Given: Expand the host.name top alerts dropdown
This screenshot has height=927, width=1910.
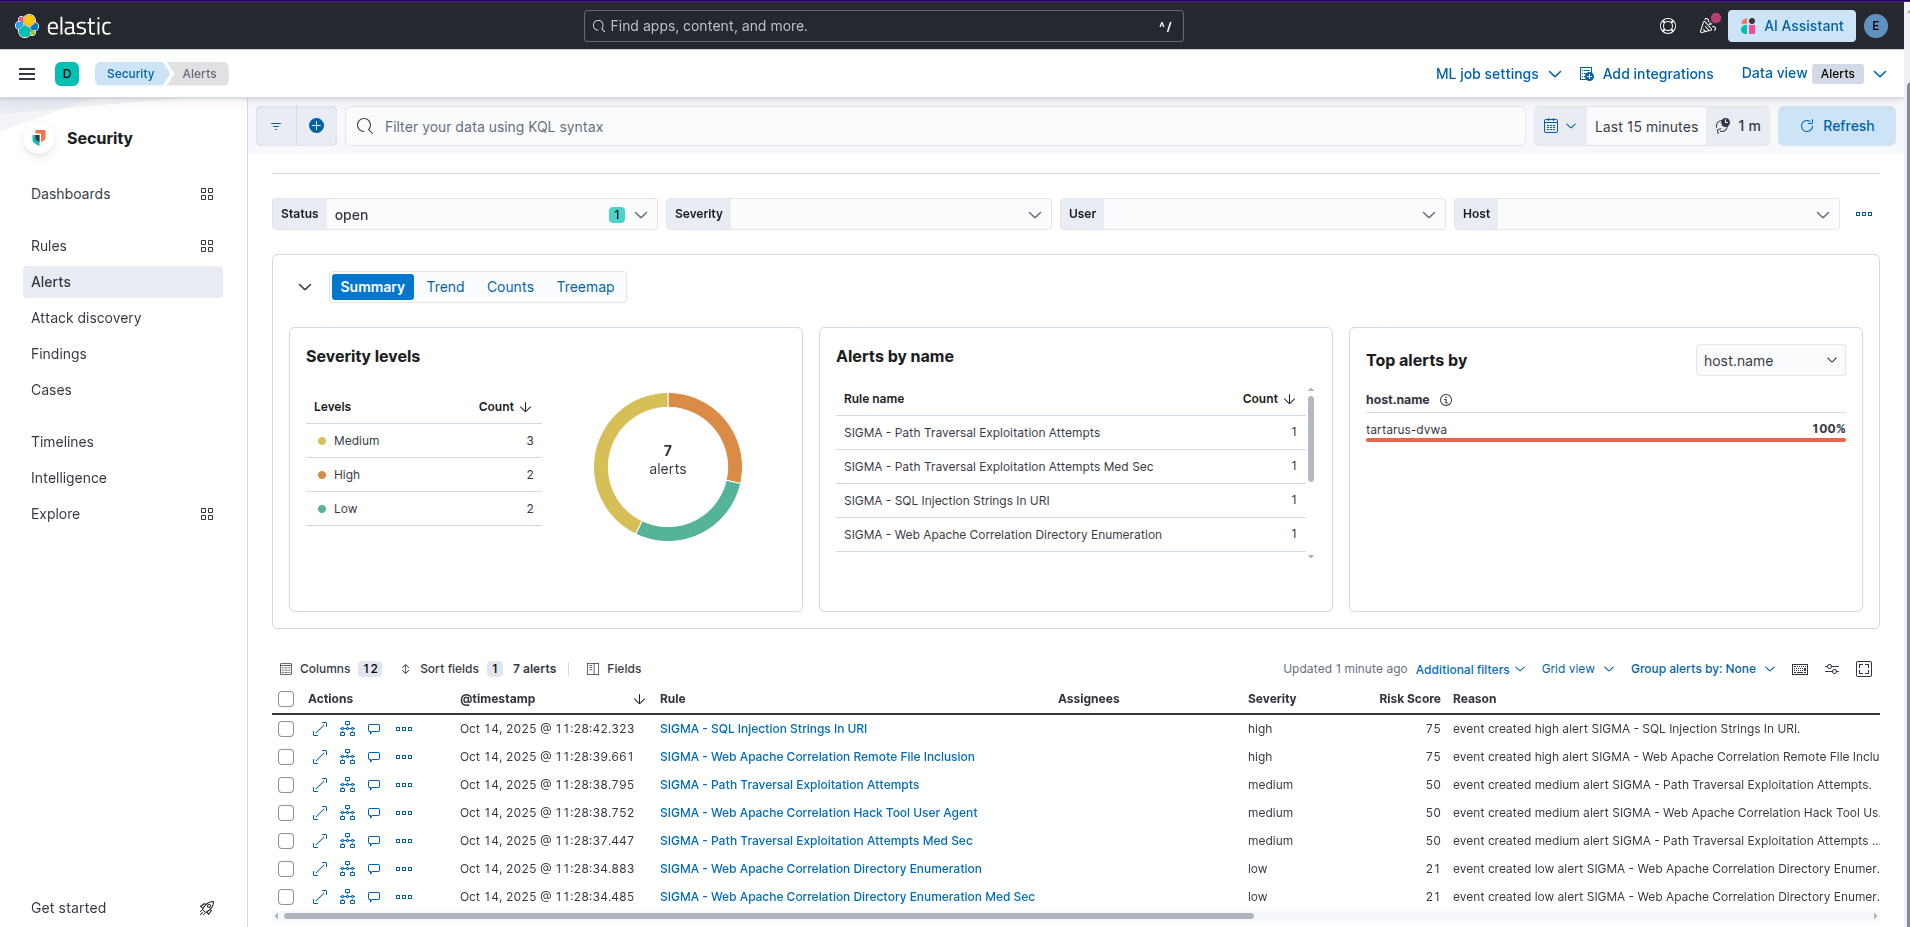Looking at the screenshot, I should tap(1770, 361).
